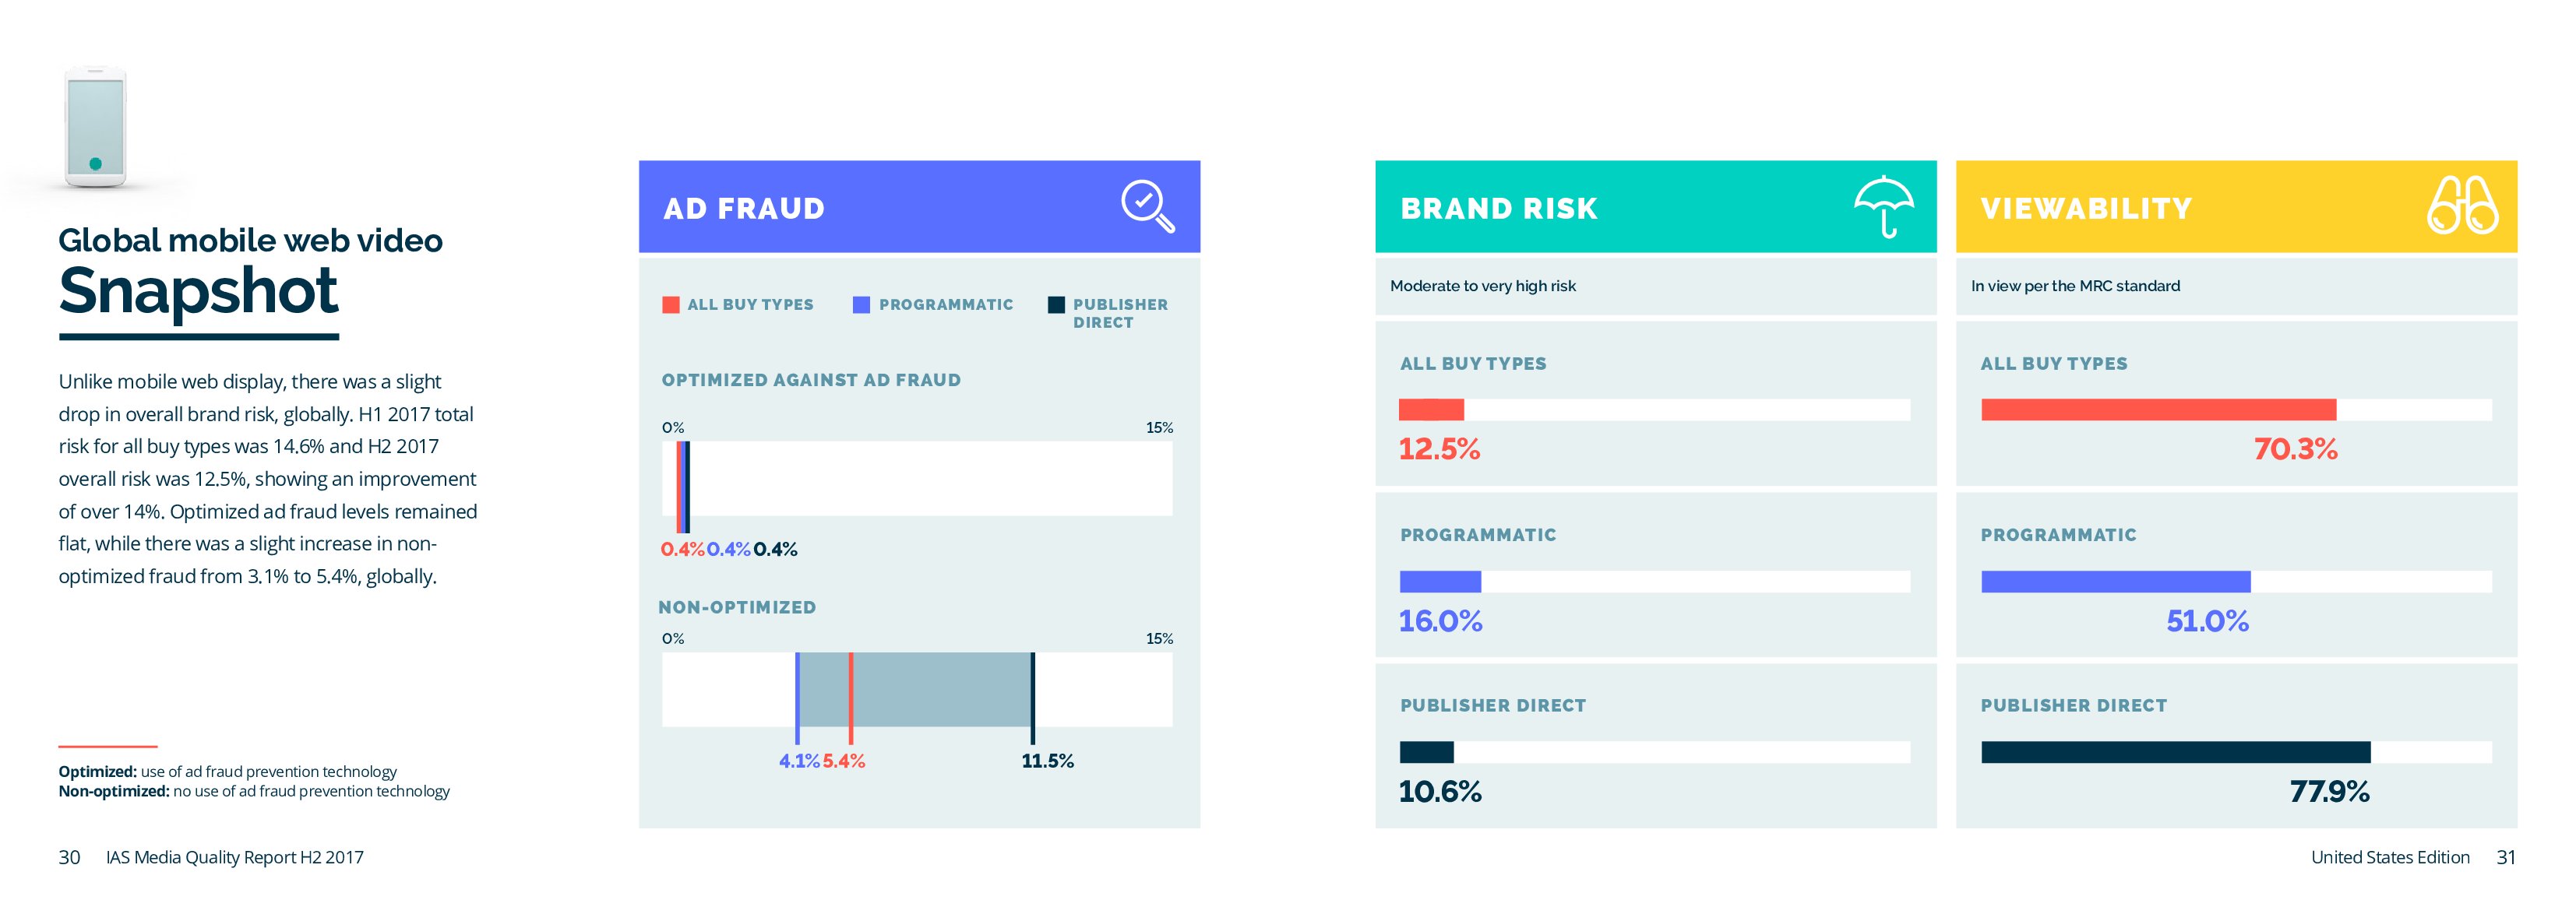
Task: Click the BRAND RISK header banner
Action: (x=1600, y=207)
